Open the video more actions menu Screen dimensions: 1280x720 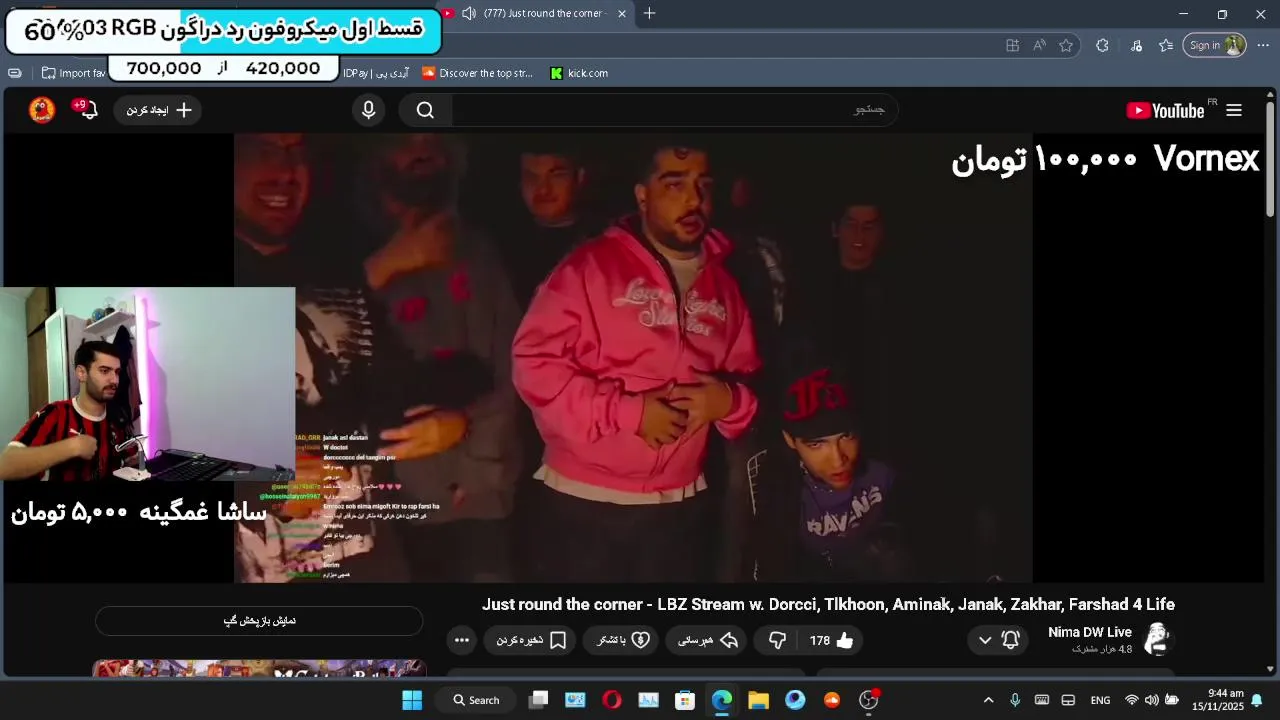point(461,640)
